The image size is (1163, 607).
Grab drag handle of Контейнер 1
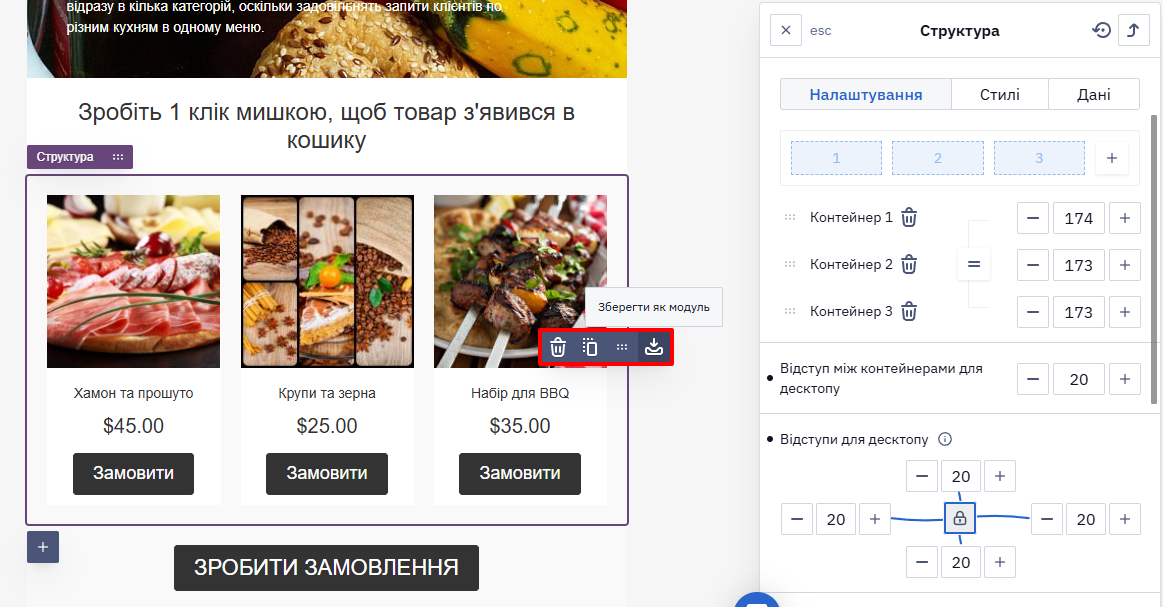790,217
